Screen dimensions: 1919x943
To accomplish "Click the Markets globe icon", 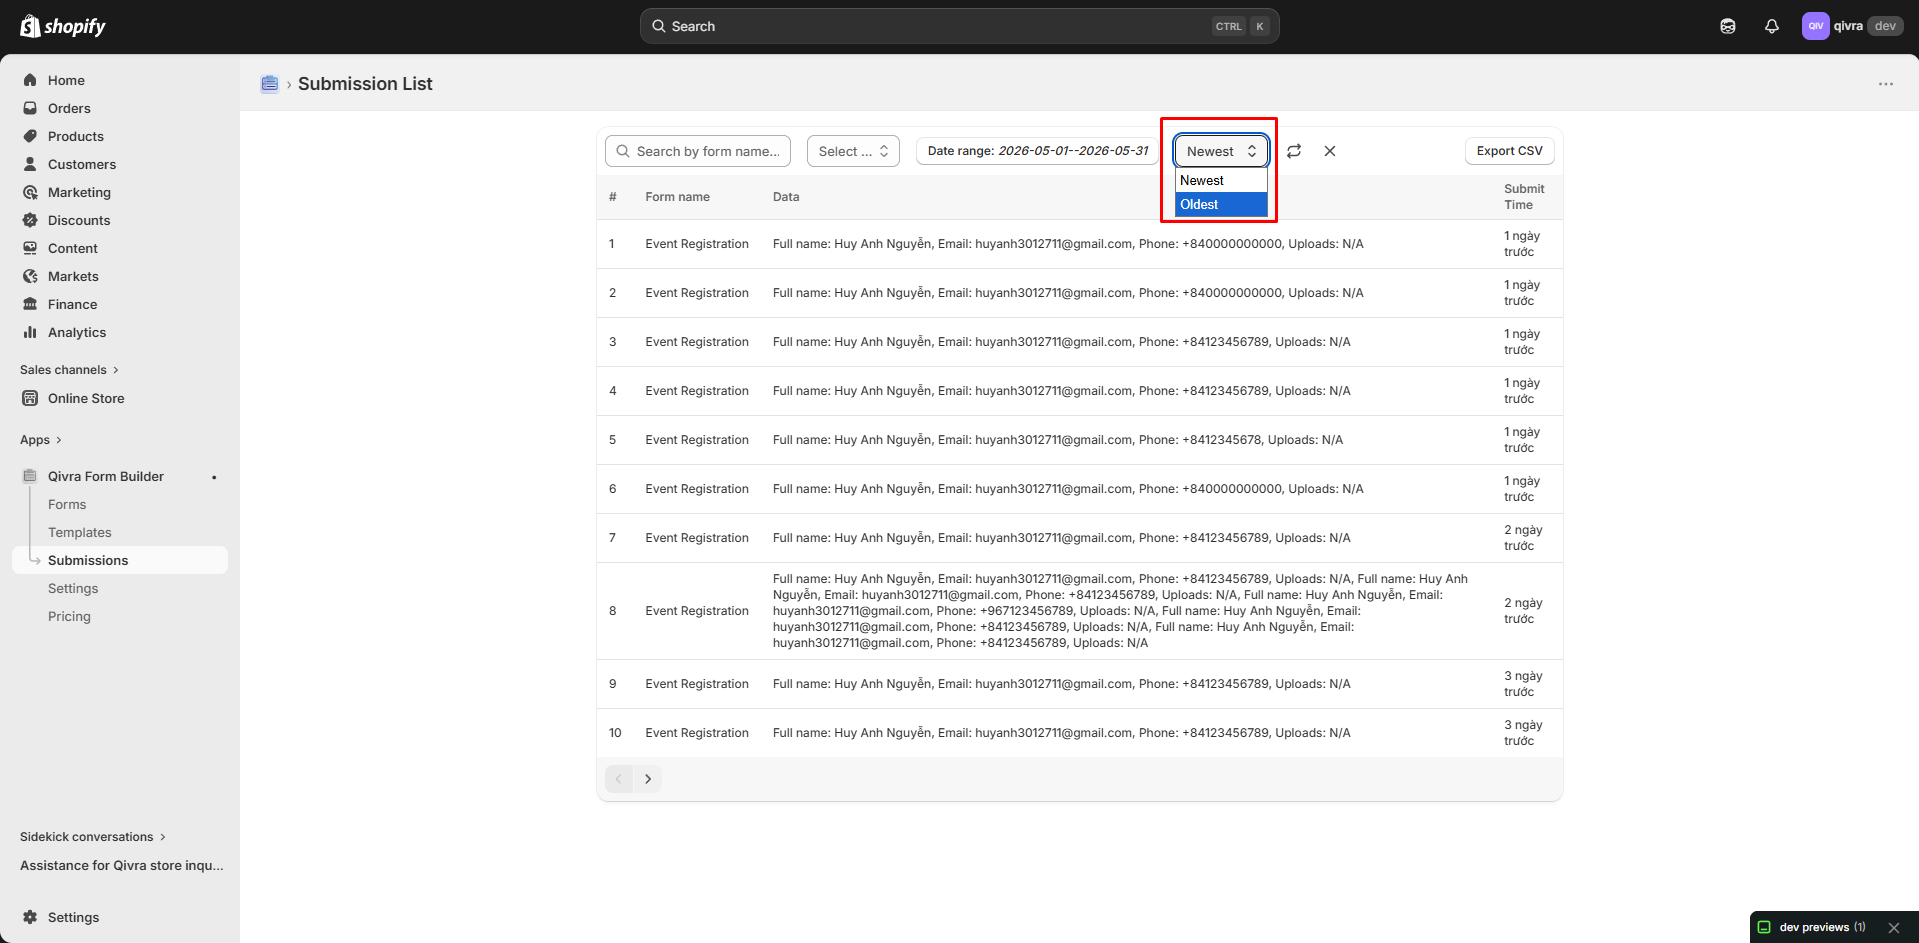I will (x=30, y=276).
